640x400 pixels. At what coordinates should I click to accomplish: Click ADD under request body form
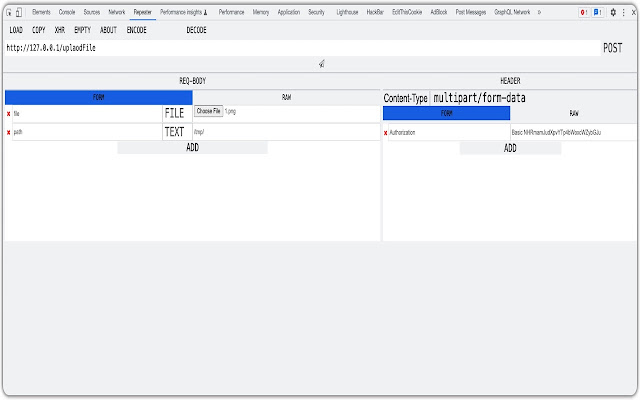pyautogui.click(x=192, y=148)
